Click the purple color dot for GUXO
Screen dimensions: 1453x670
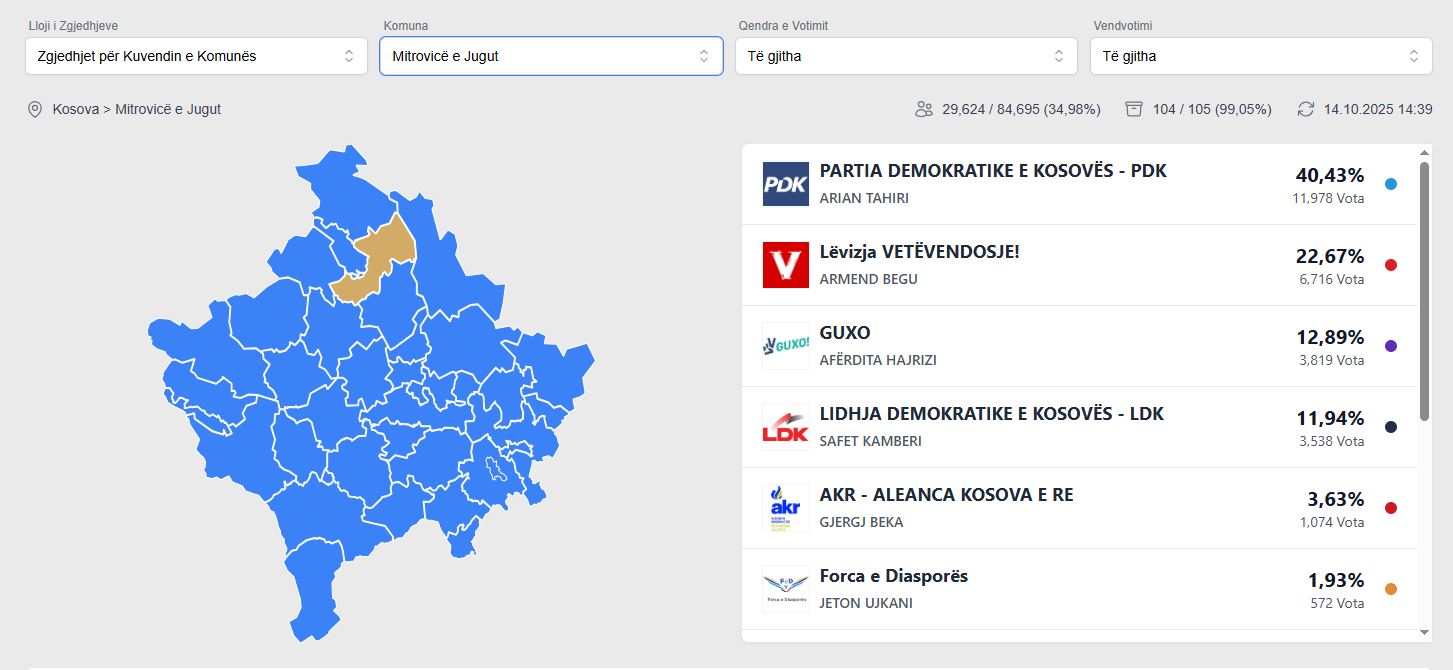[1391, 346]
